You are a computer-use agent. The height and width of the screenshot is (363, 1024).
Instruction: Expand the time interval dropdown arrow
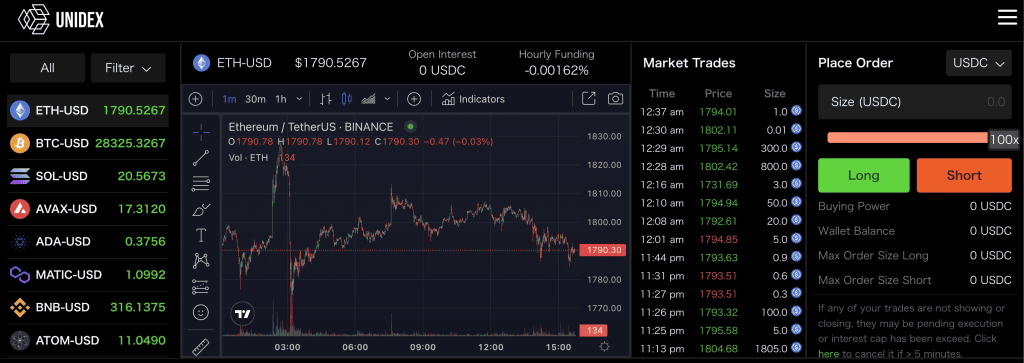[x=300, y=99]
